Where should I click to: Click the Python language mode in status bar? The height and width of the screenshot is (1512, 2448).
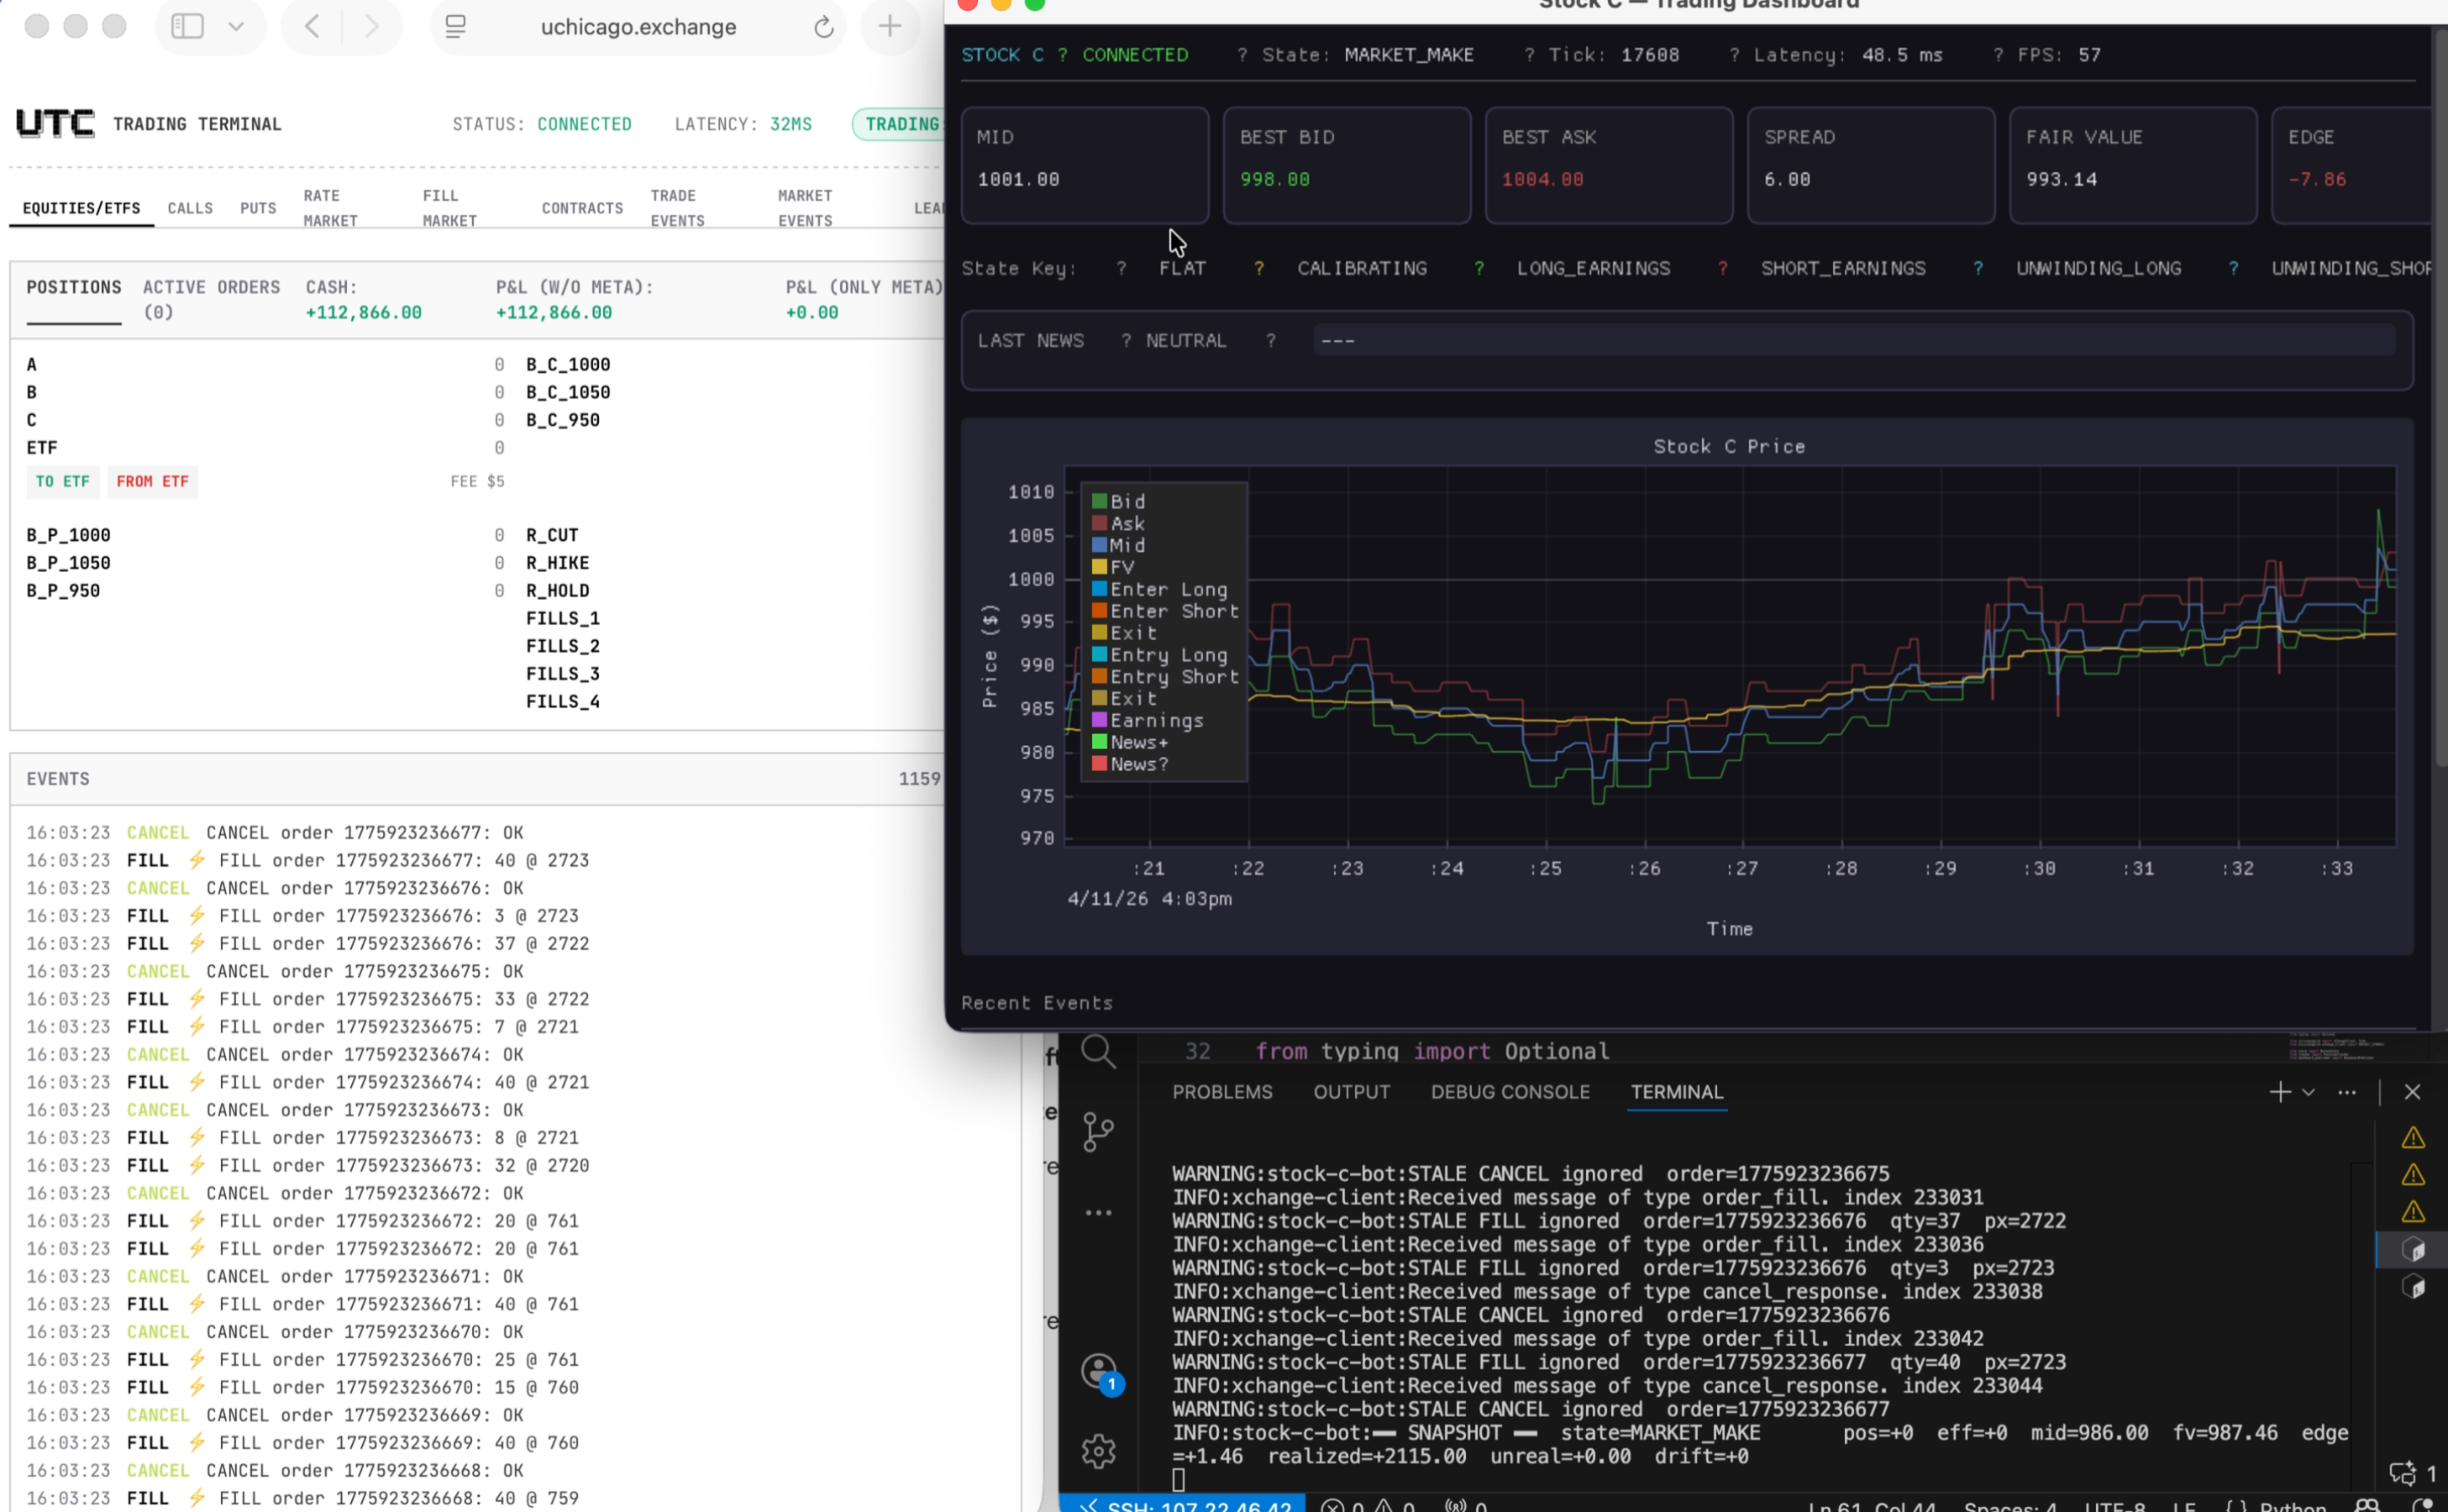click(x=2292, y=1505)
